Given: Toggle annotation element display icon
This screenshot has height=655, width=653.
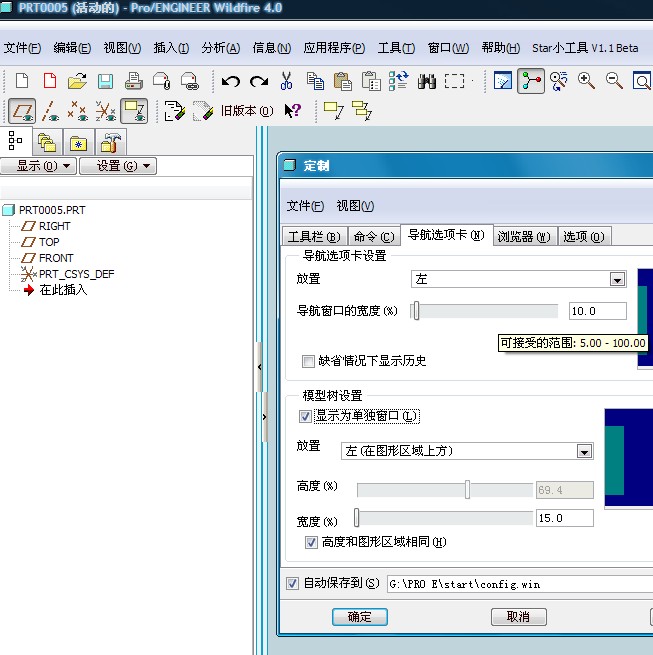Looking at the screenshot, I should pos(134,111).
